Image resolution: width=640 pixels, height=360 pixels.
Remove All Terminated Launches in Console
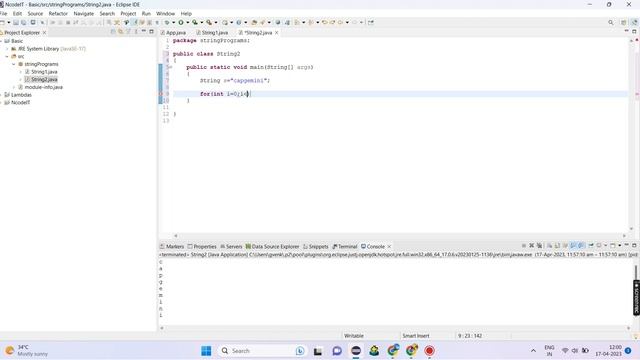539,246
